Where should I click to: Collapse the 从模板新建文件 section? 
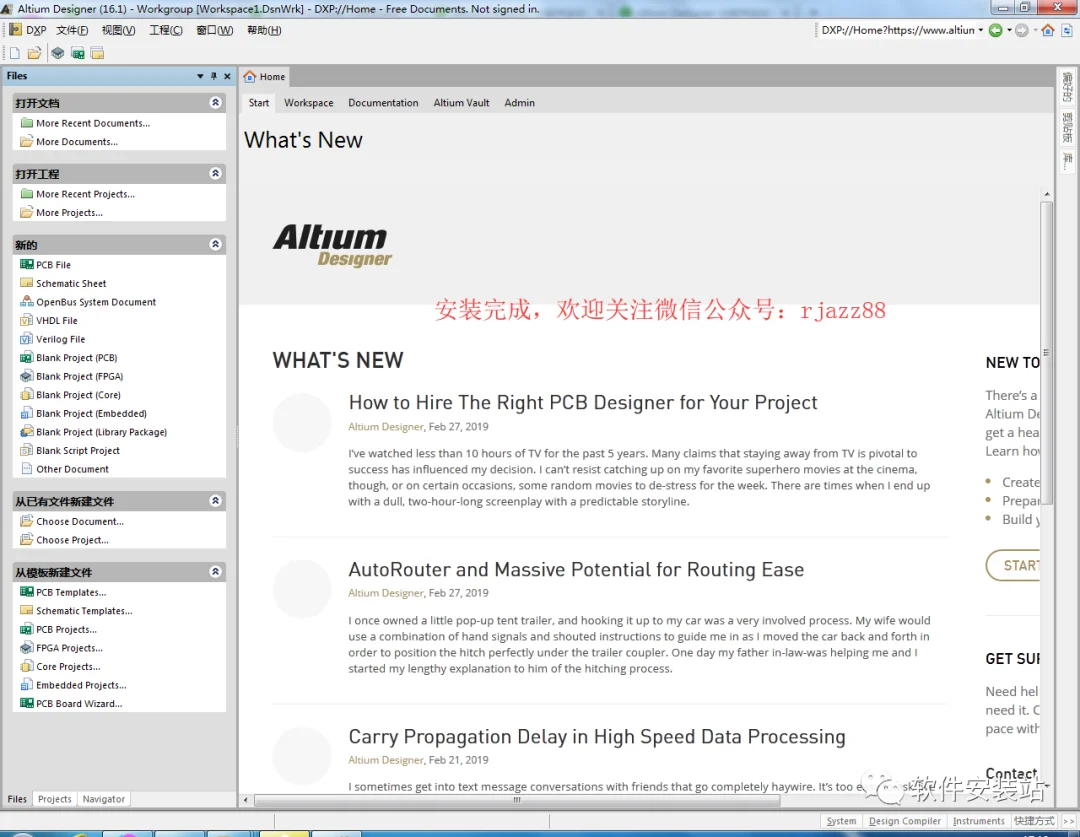(216, 572)
